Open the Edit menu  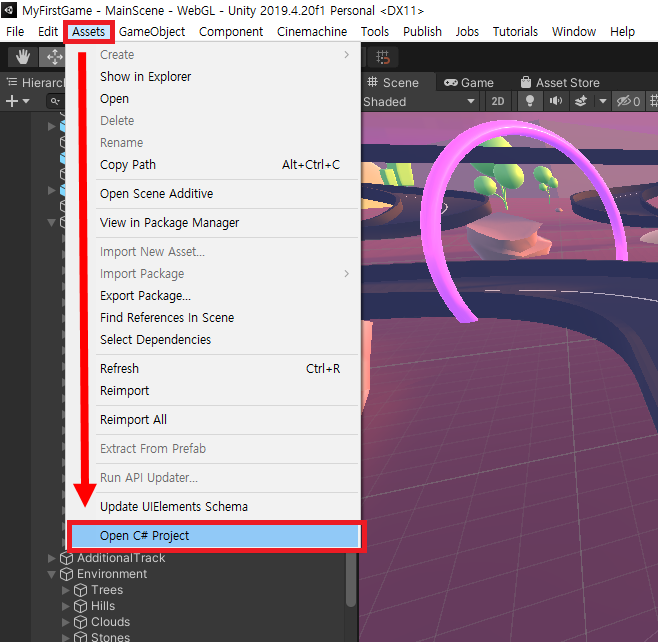tap(48, 32)
